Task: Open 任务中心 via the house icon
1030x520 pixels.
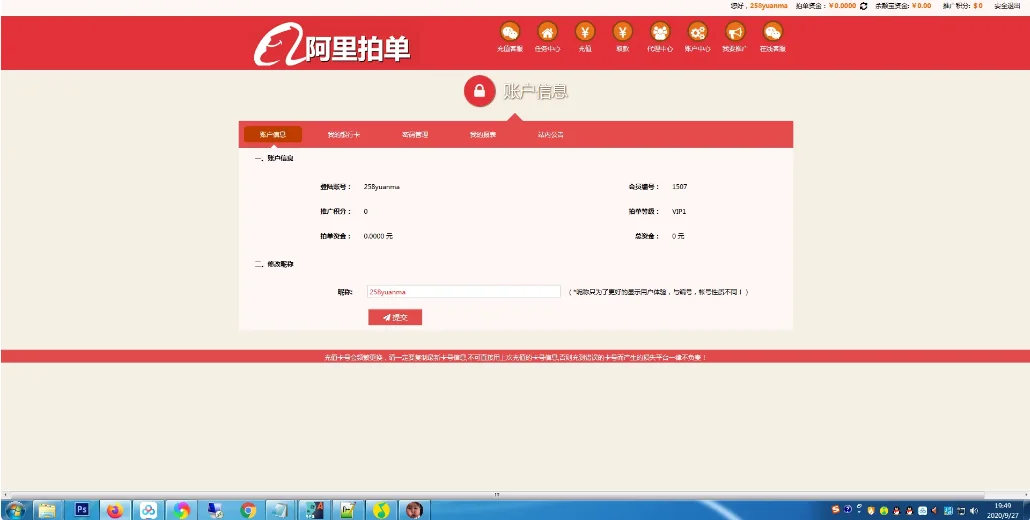Action: click(x=547, y=33)
